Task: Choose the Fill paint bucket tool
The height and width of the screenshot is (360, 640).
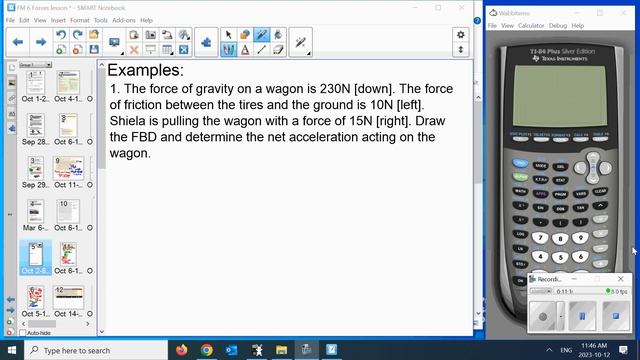Action: pyautogui.click(x=278, y=35)
